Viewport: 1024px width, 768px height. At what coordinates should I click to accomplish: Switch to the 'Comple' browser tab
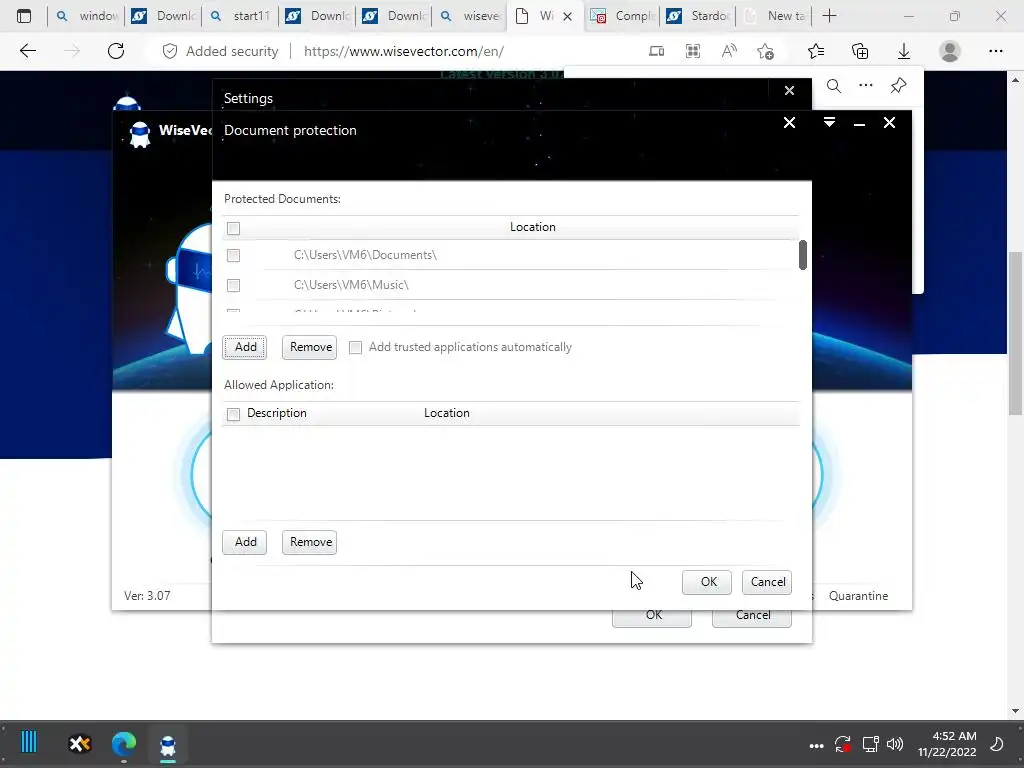coord(624,16)
